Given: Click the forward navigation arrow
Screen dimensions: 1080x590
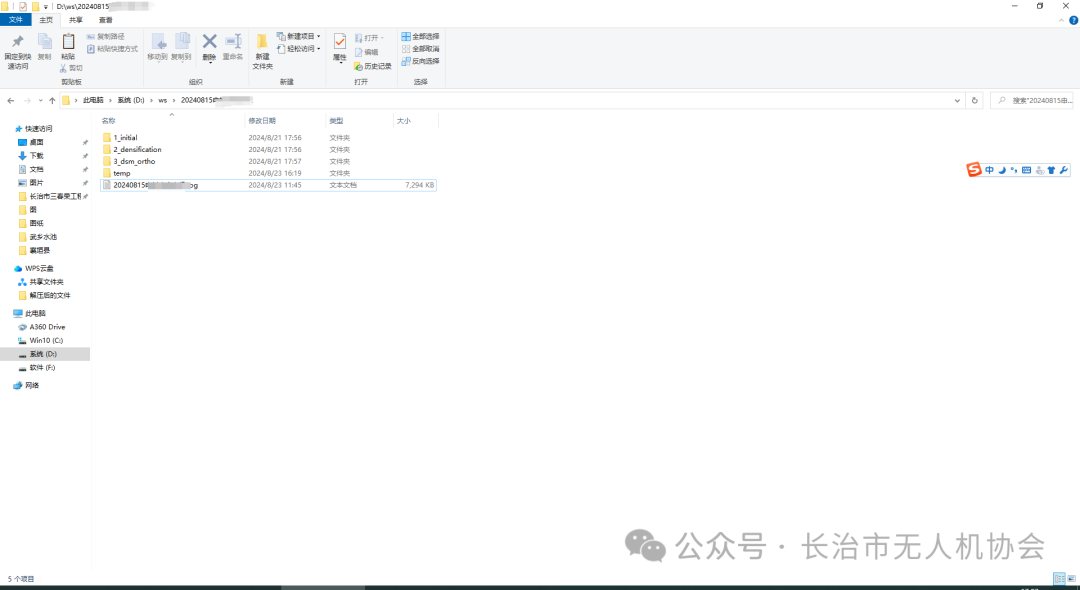Looking at the screenshot, I should tap(28, 101).
